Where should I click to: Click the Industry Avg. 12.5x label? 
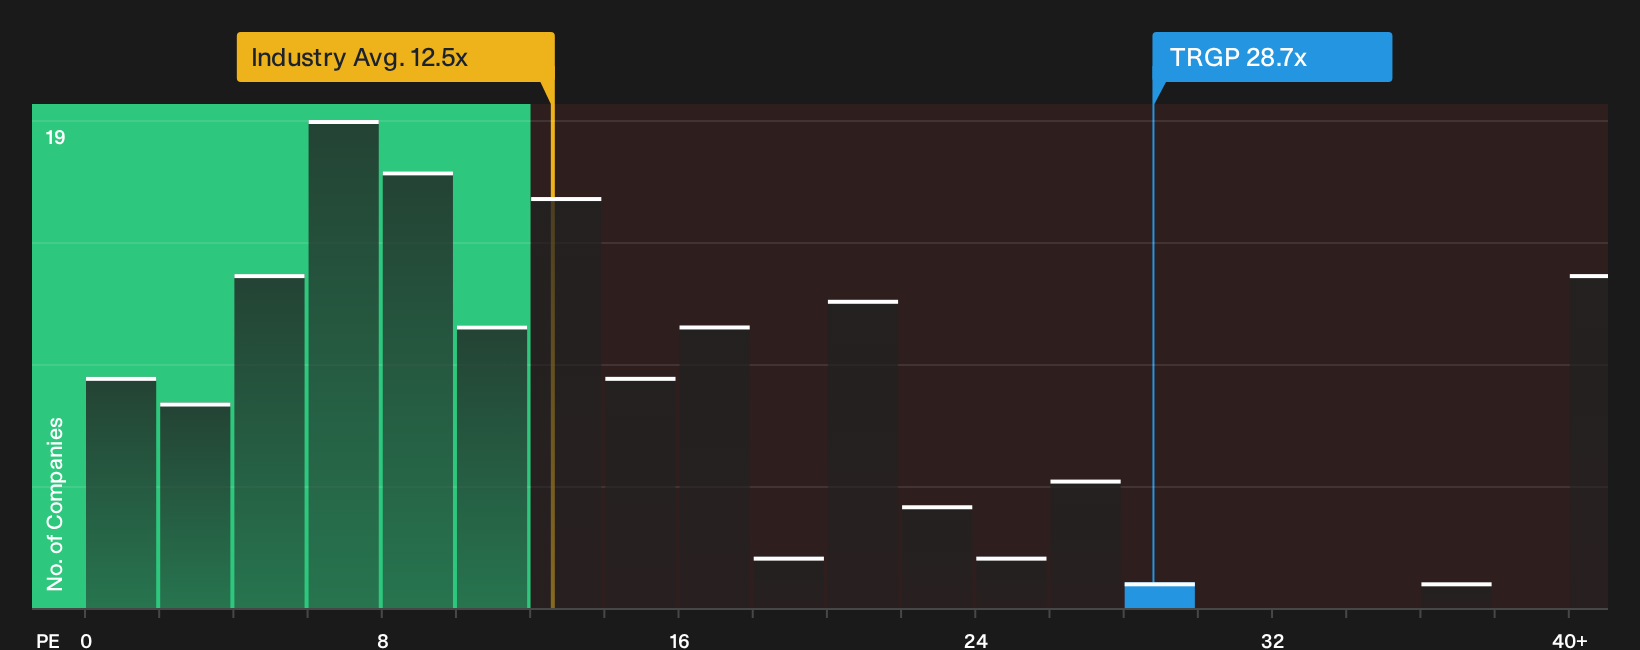tap(395, 57)
